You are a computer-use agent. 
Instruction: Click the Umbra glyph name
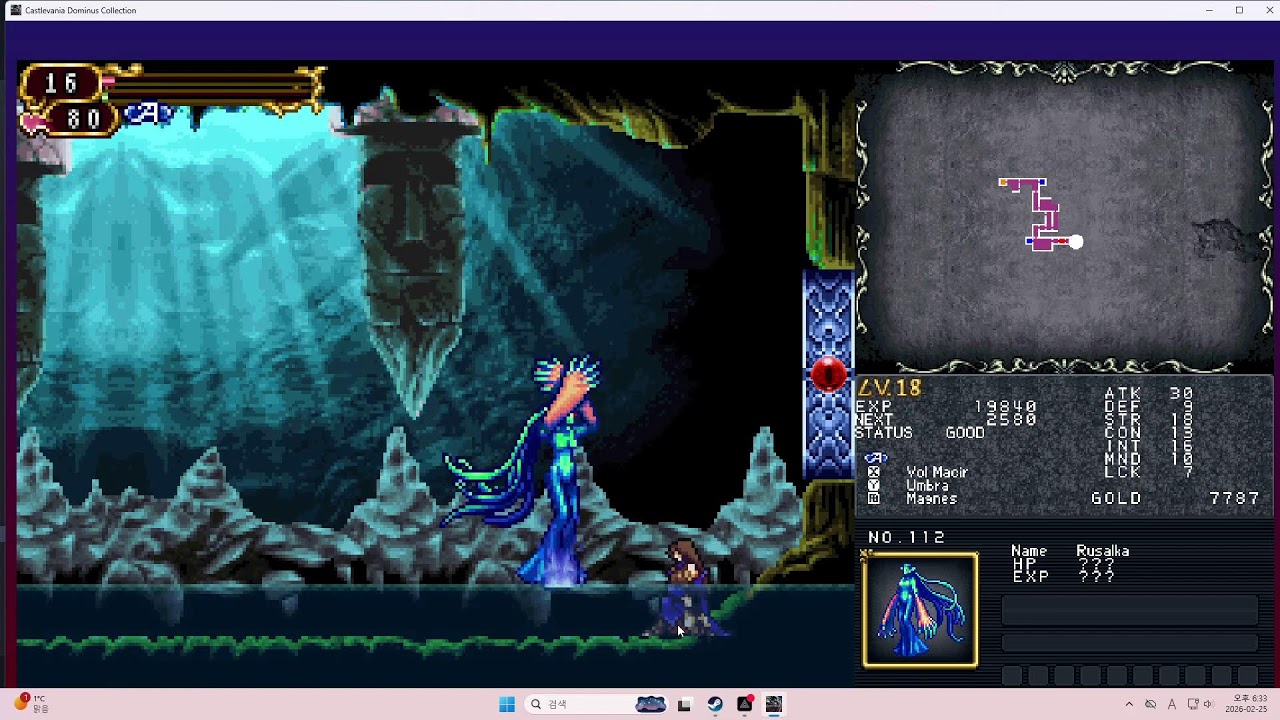pyautogui.click(x=927, y=485)
